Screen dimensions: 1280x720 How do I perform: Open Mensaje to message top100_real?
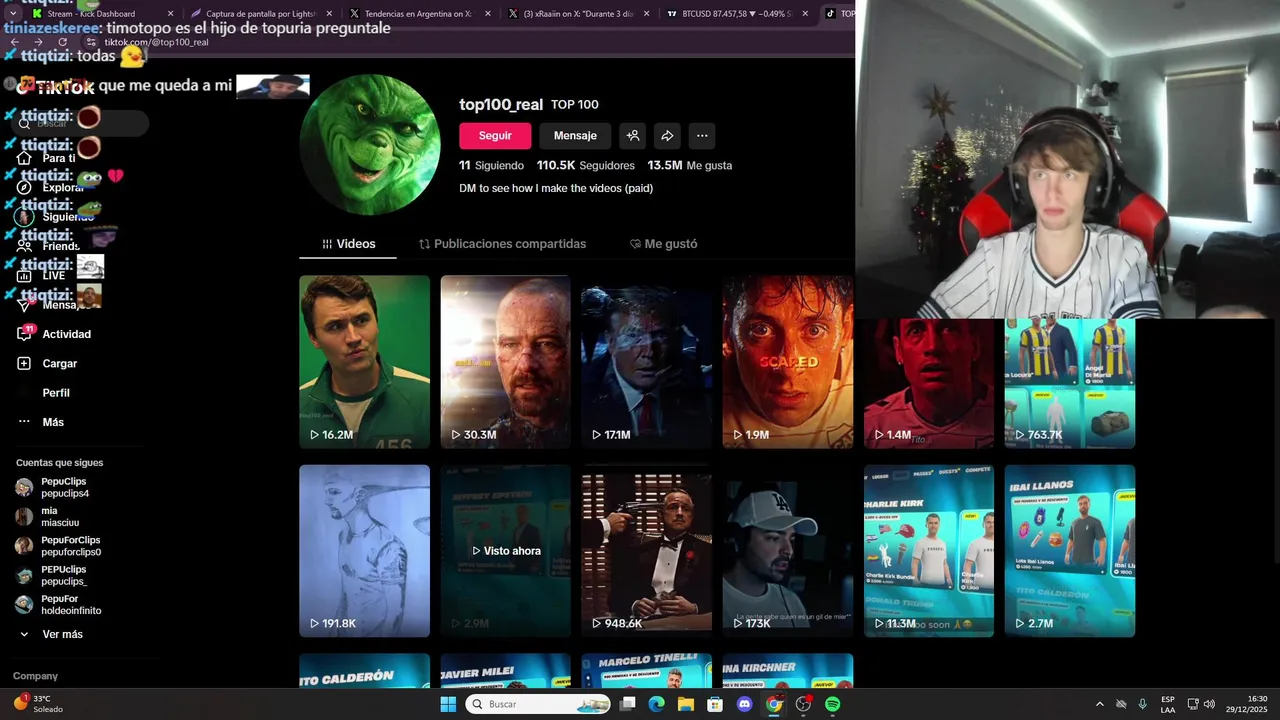click(575, 136)
